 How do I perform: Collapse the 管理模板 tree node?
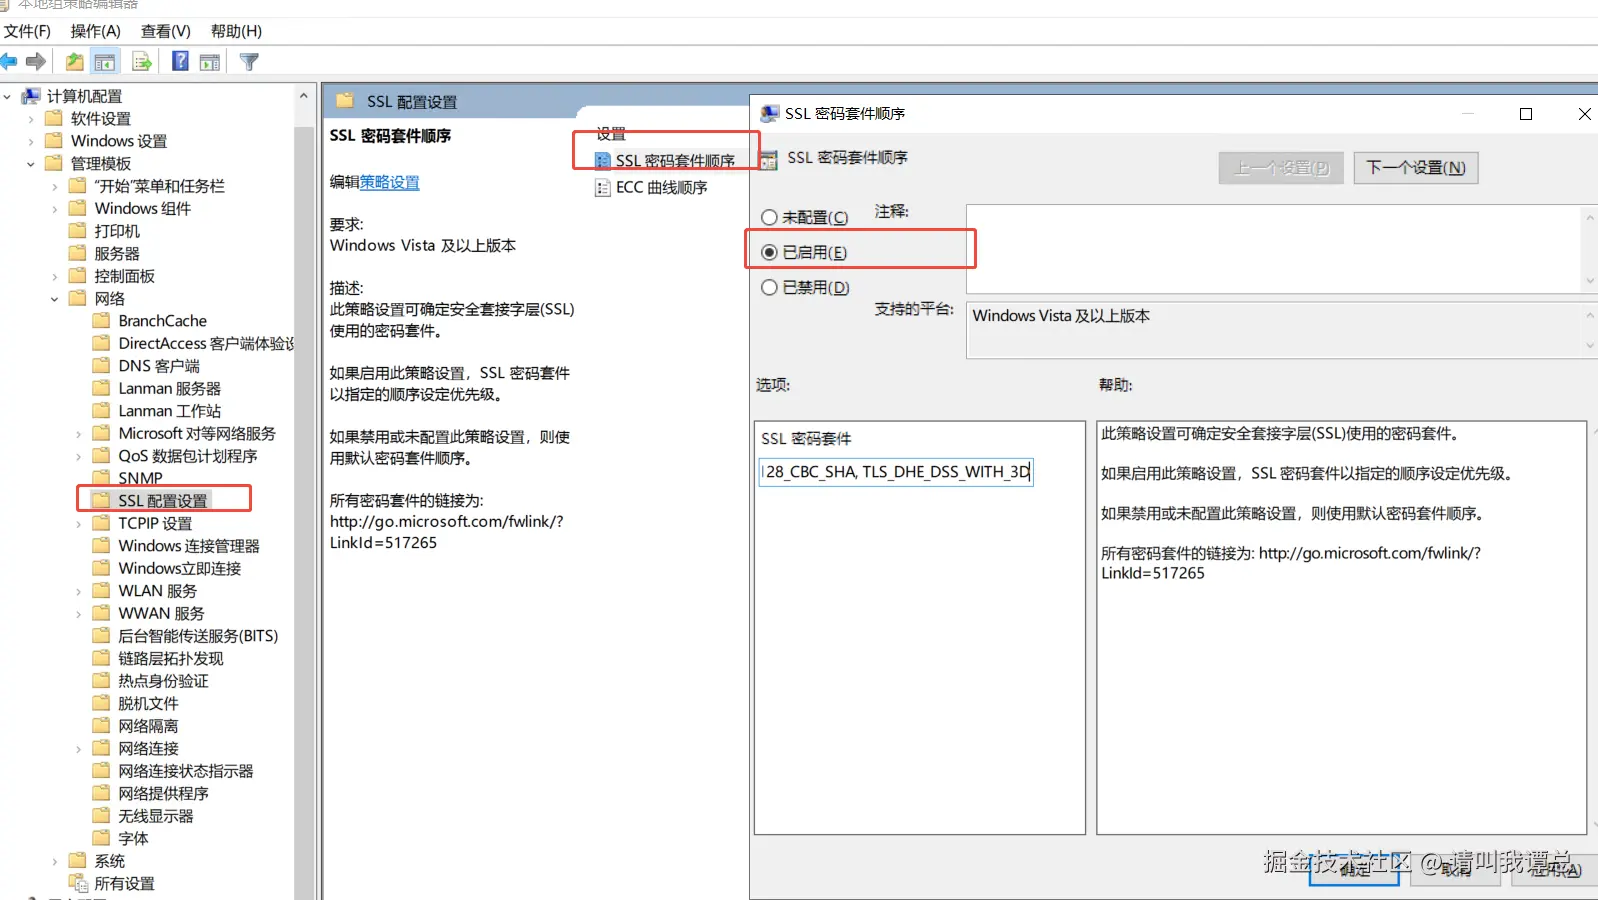tap(30, 163)
